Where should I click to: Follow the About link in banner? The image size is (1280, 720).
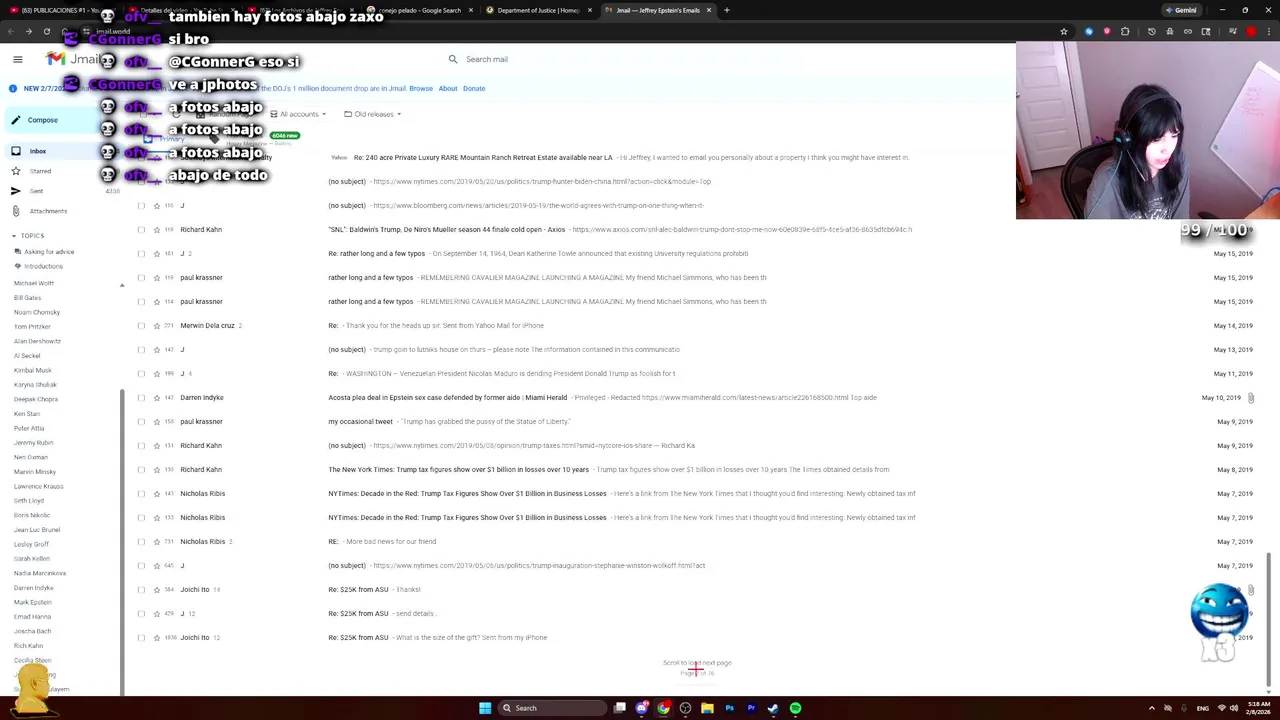[x=448, y=88]
